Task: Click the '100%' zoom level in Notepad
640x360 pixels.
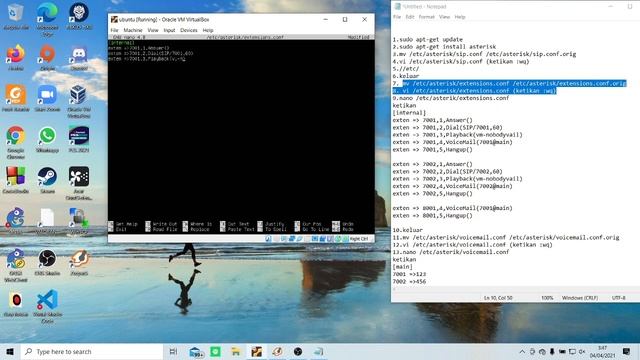Action: click(547, 298)
